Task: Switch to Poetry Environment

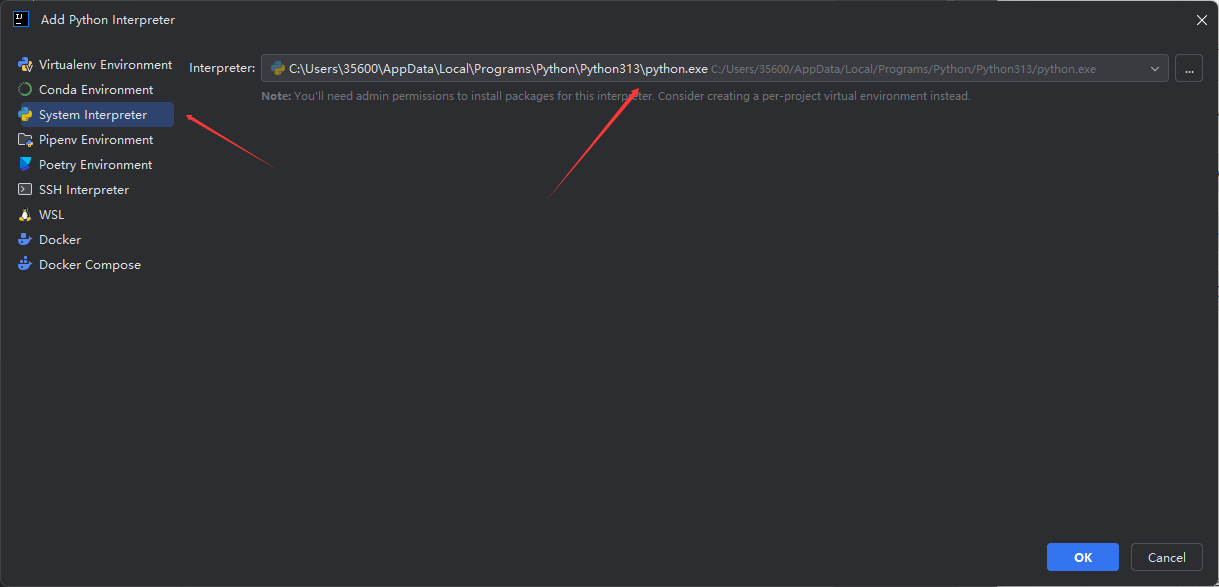Action: tap(96, 165)
